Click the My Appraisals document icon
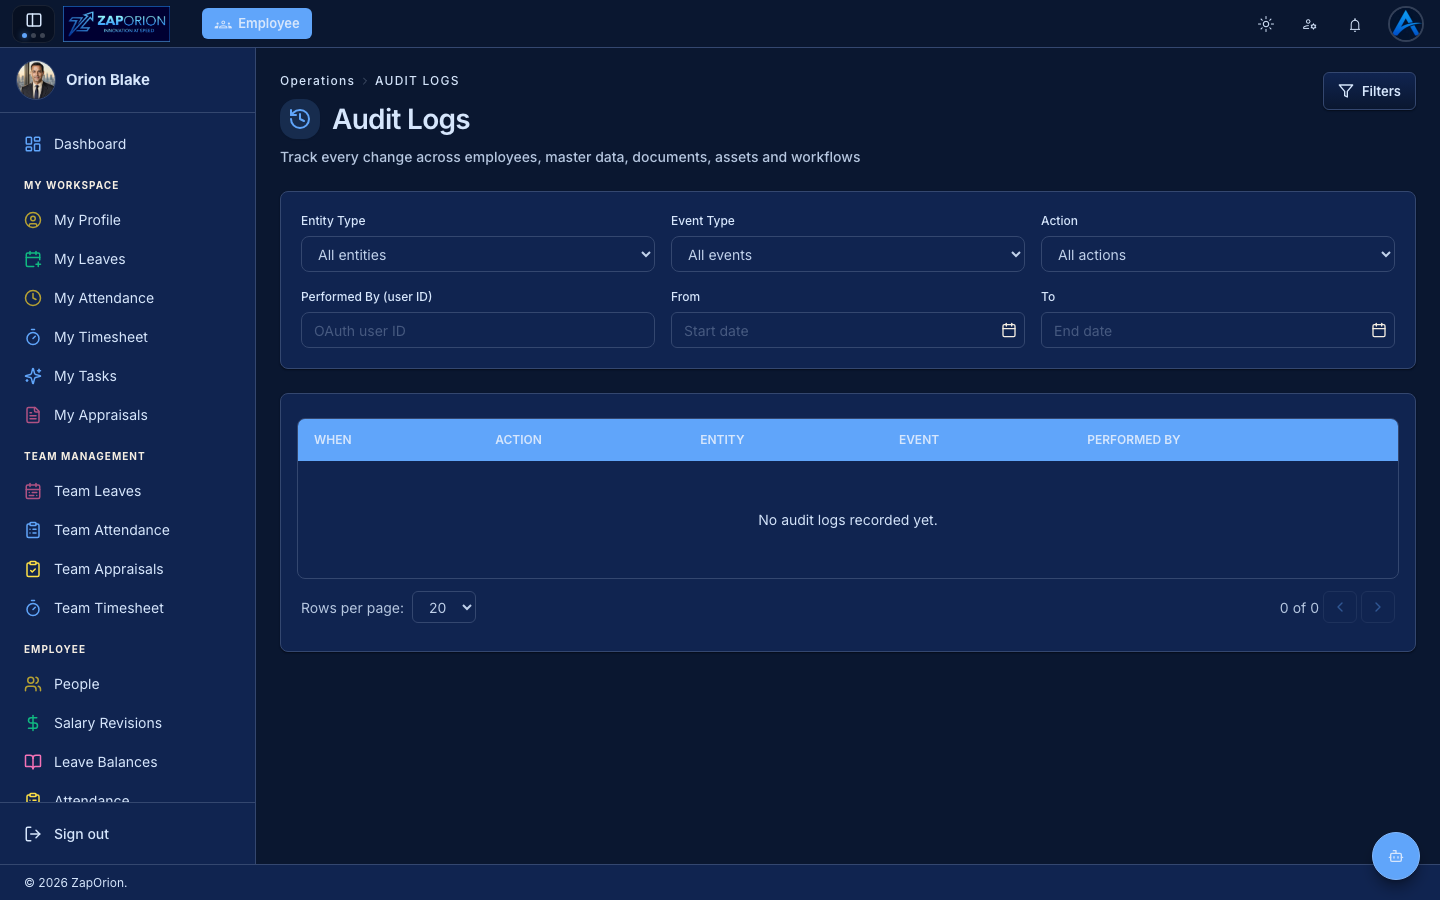Screen dimensions: 1440x900 [33, 415]
